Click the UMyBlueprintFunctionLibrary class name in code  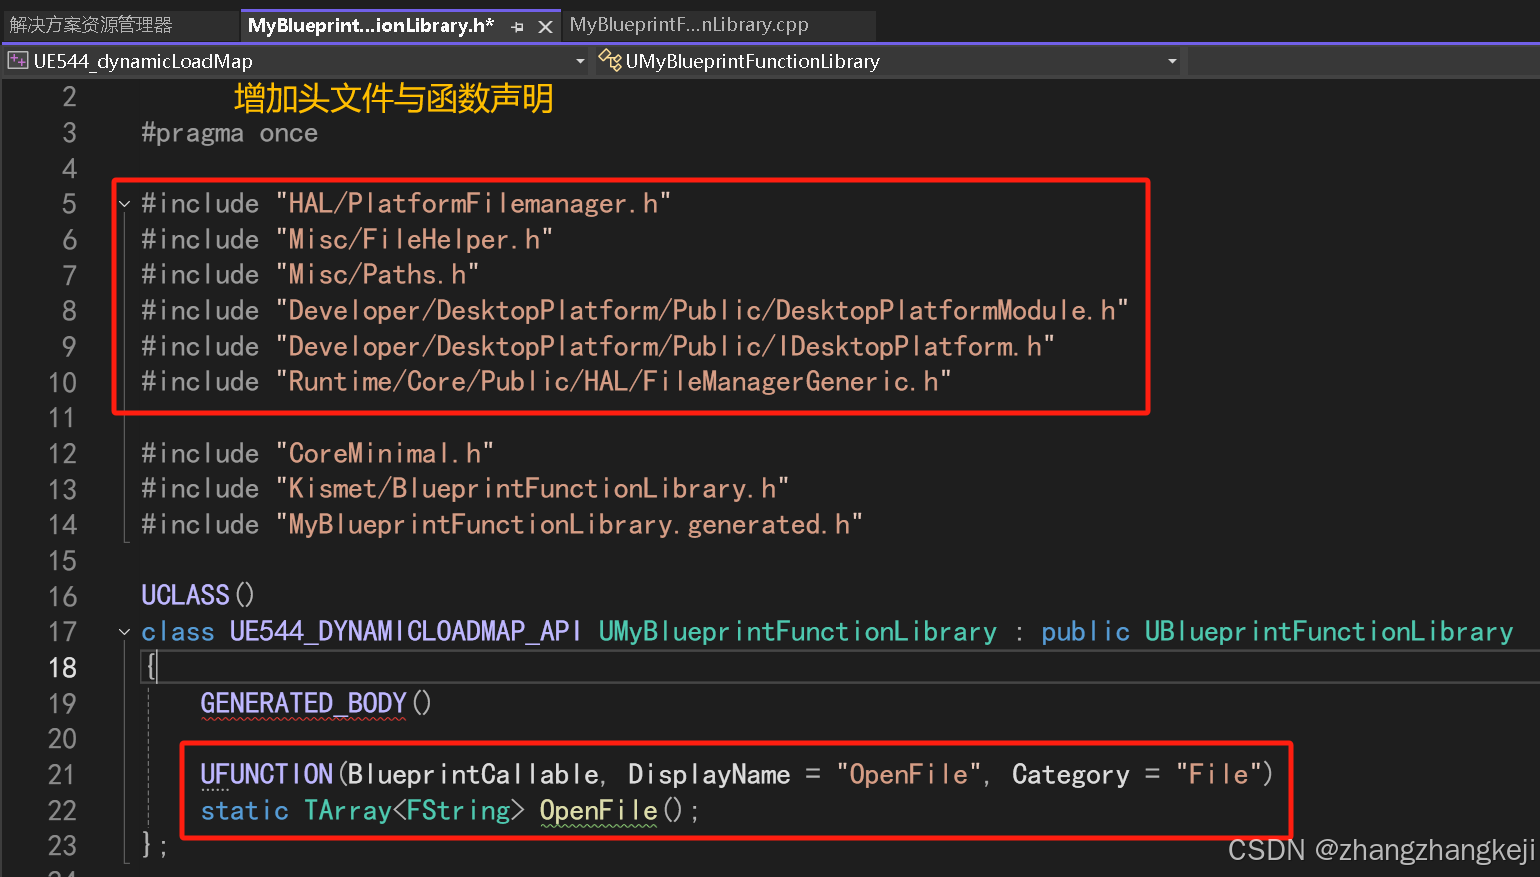coord(798,632)
